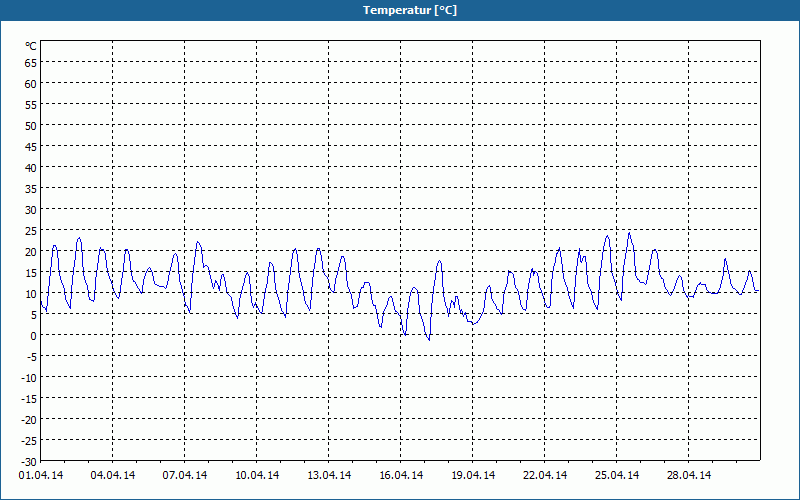Click the 16.04.14 date label

pos(401,475)
